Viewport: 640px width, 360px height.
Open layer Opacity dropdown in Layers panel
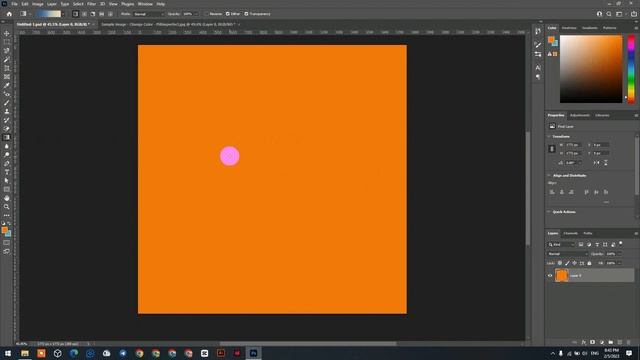point(619,254)
